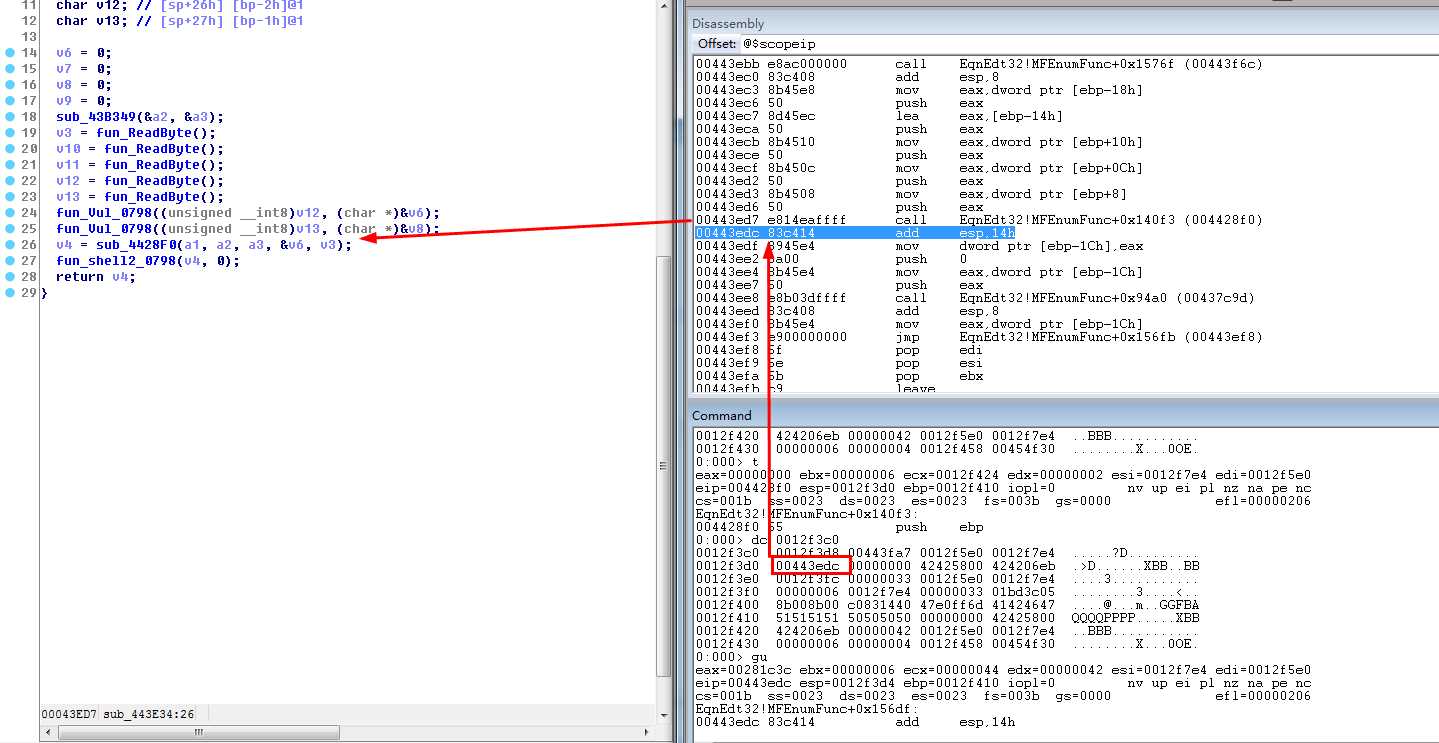1439x743 pixels.
Task: Click 'v6 = 0;' assignment line
Action: (x=84, y=52)
